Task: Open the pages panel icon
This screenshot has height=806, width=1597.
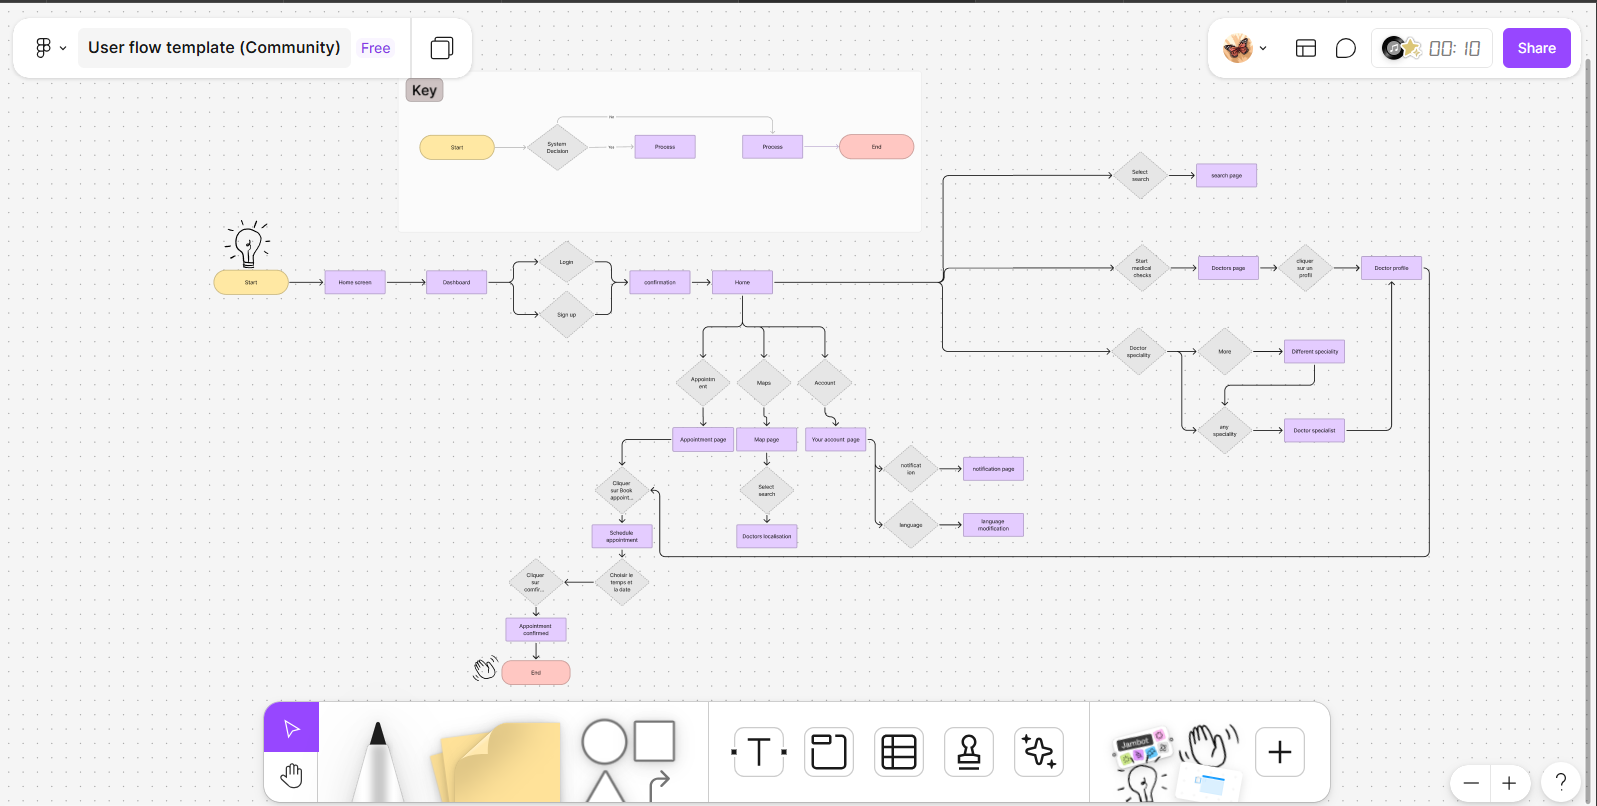Action: click(x=442, y=48)
